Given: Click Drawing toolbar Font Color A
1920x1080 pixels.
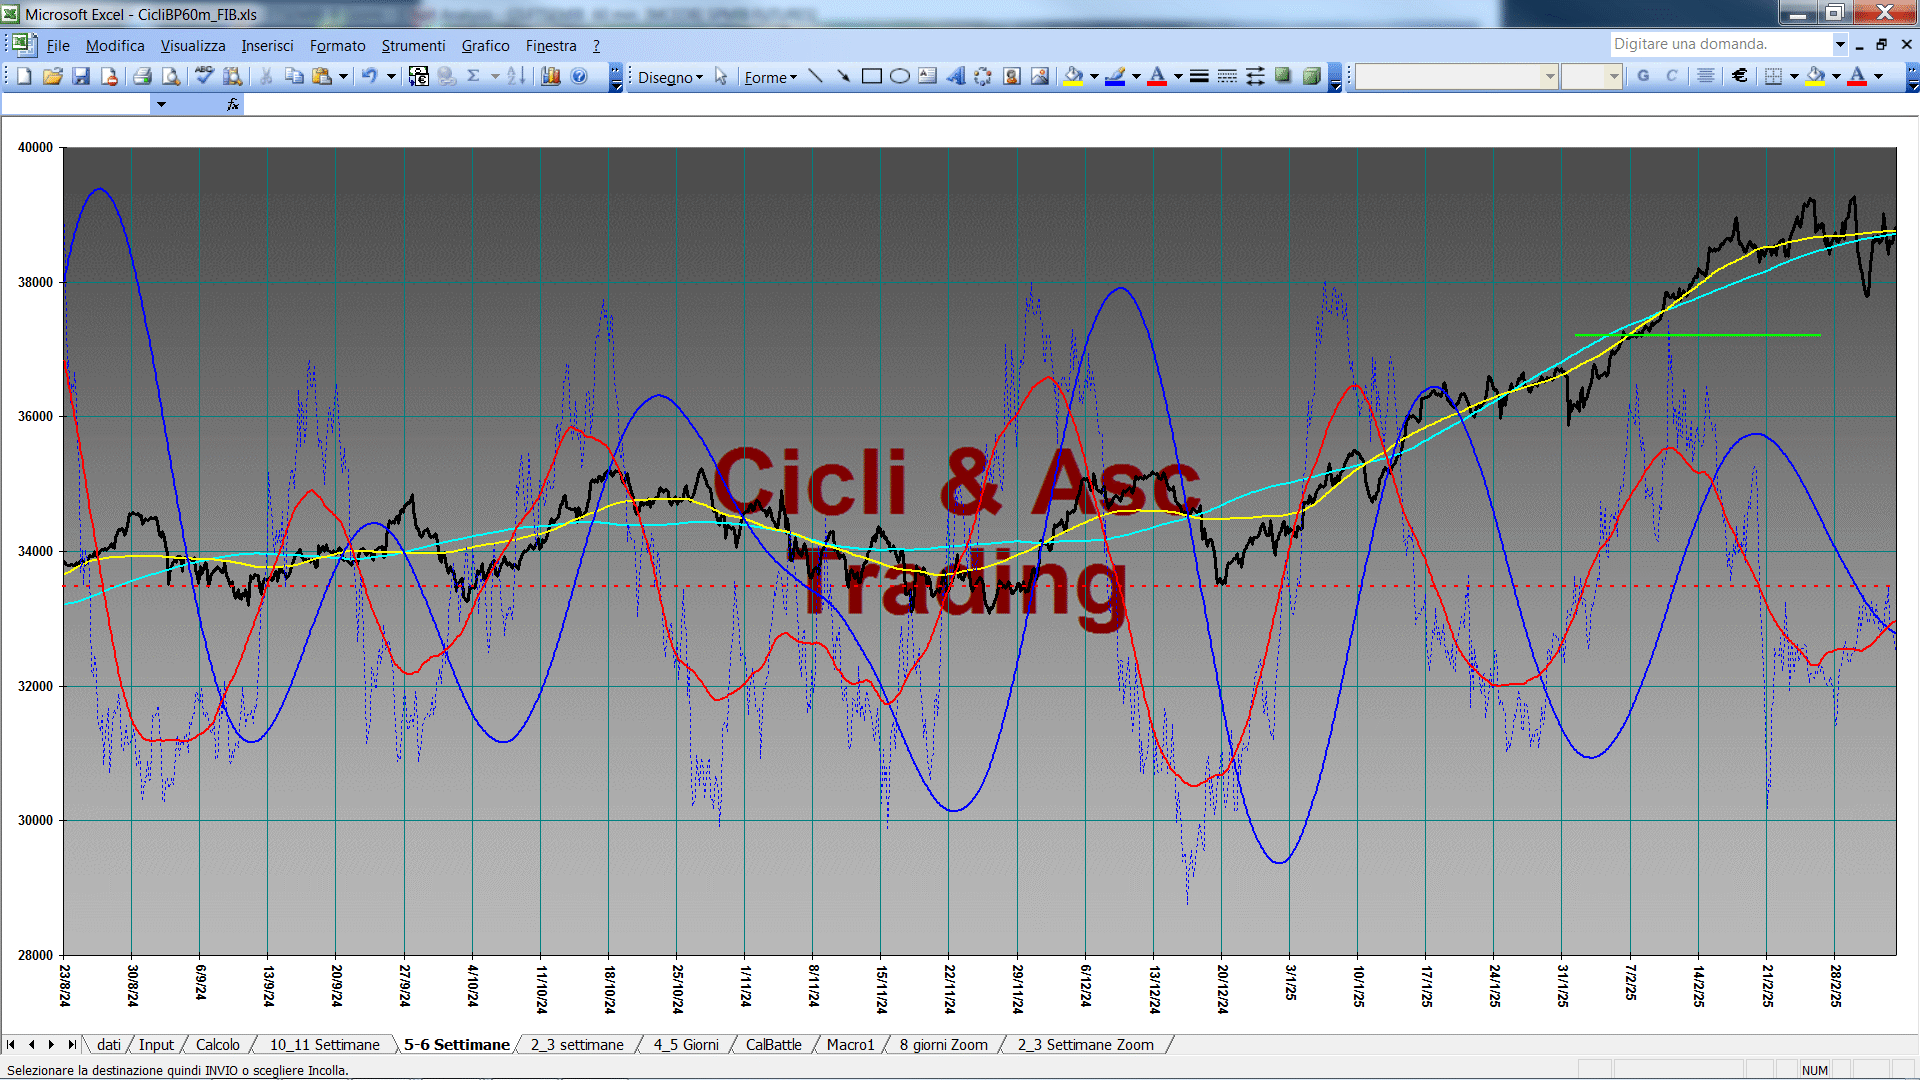Looking at the screenshot, I should pos(1157,76).
